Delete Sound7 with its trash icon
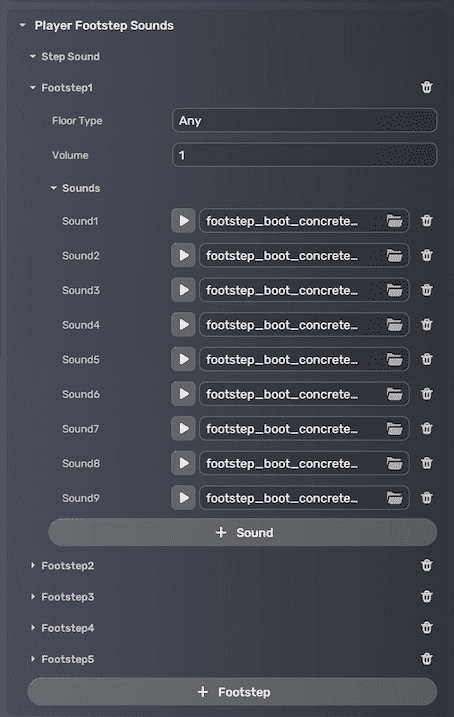 427,428
